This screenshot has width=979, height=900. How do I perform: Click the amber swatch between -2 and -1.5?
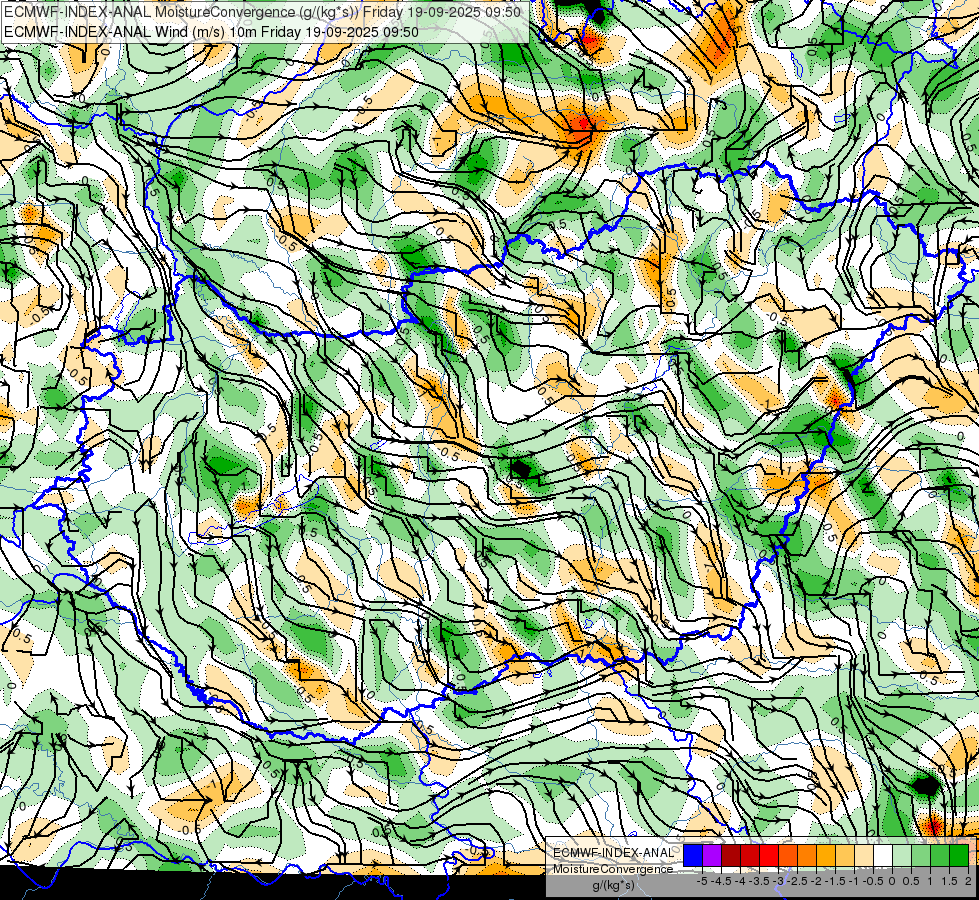(826, 855)
